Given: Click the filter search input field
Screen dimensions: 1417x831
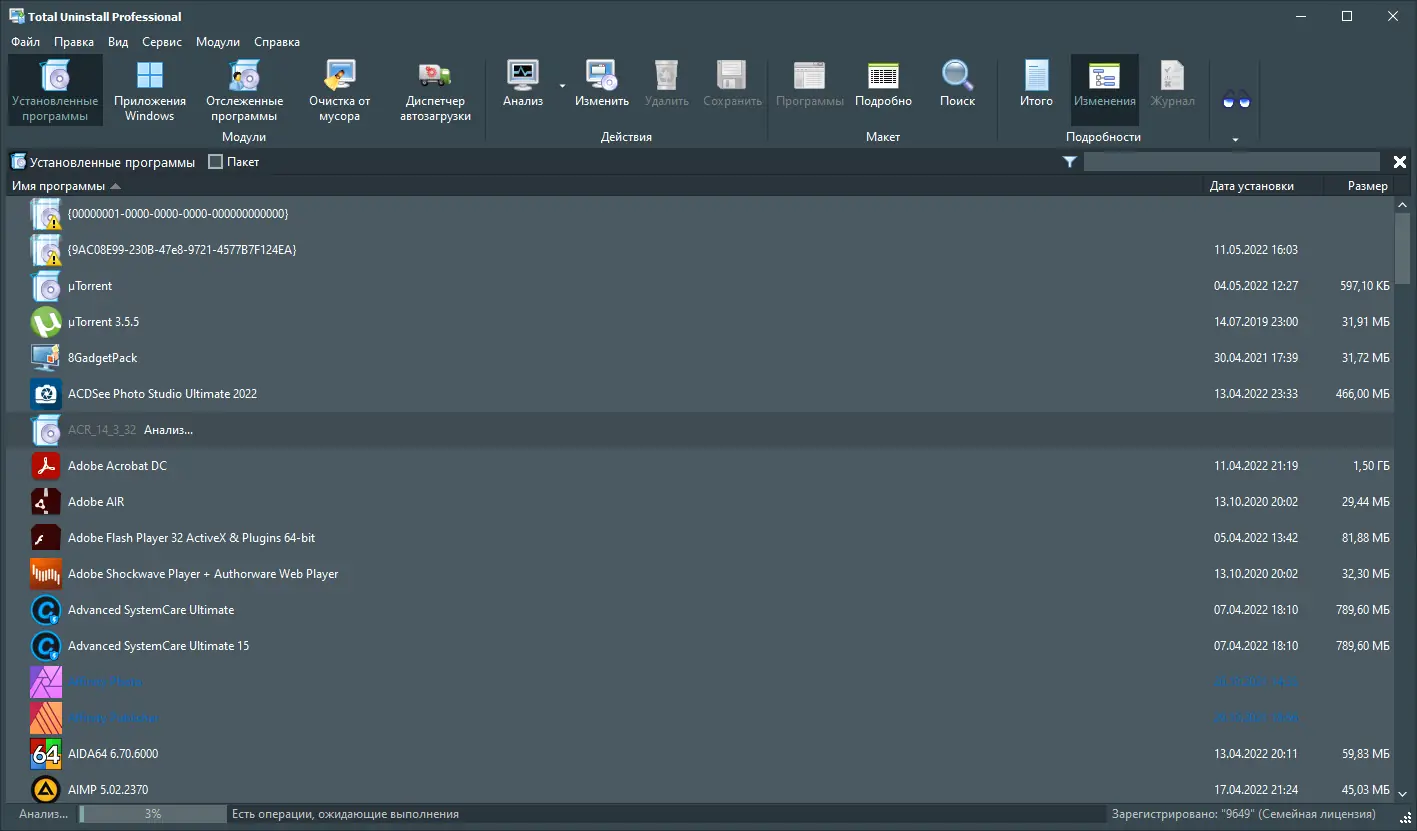Looking at the screenshot, I should (1232, 162).
